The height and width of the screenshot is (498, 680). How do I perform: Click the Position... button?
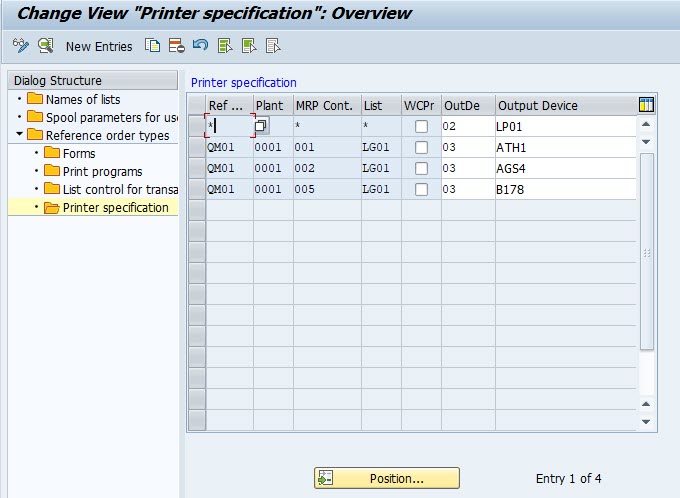(386, 478)
